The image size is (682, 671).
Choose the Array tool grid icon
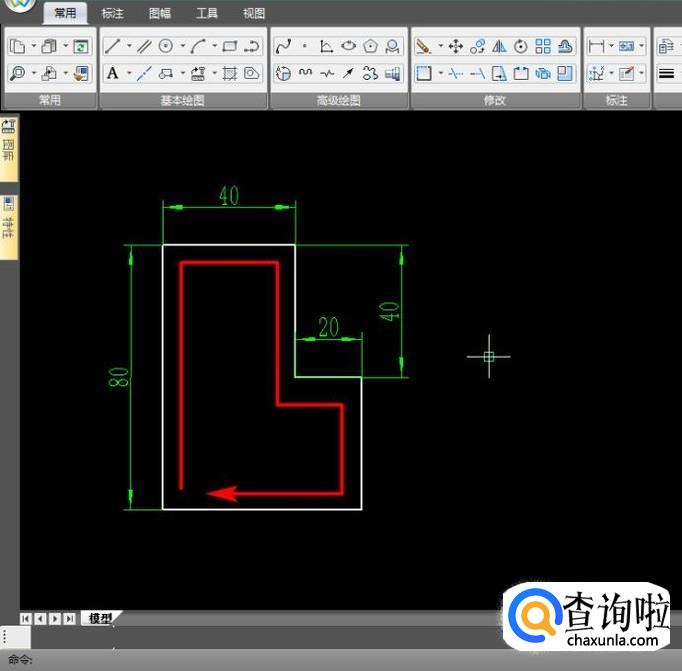543,46
